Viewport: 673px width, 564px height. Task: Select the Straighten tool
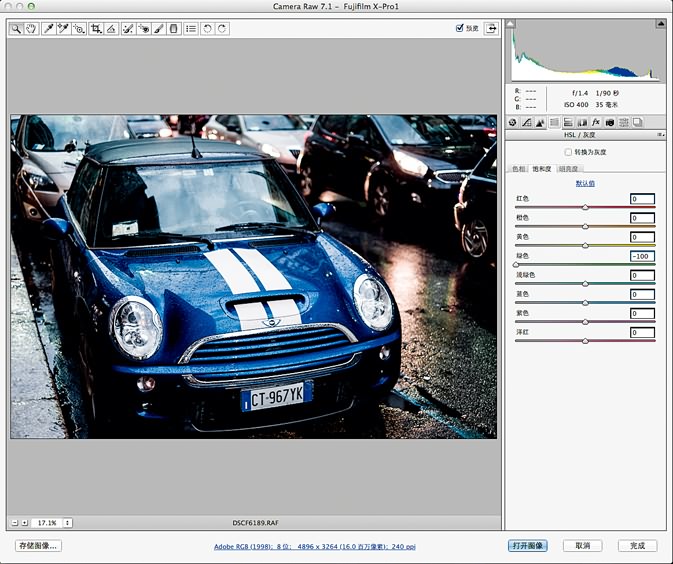click(111, 29)
